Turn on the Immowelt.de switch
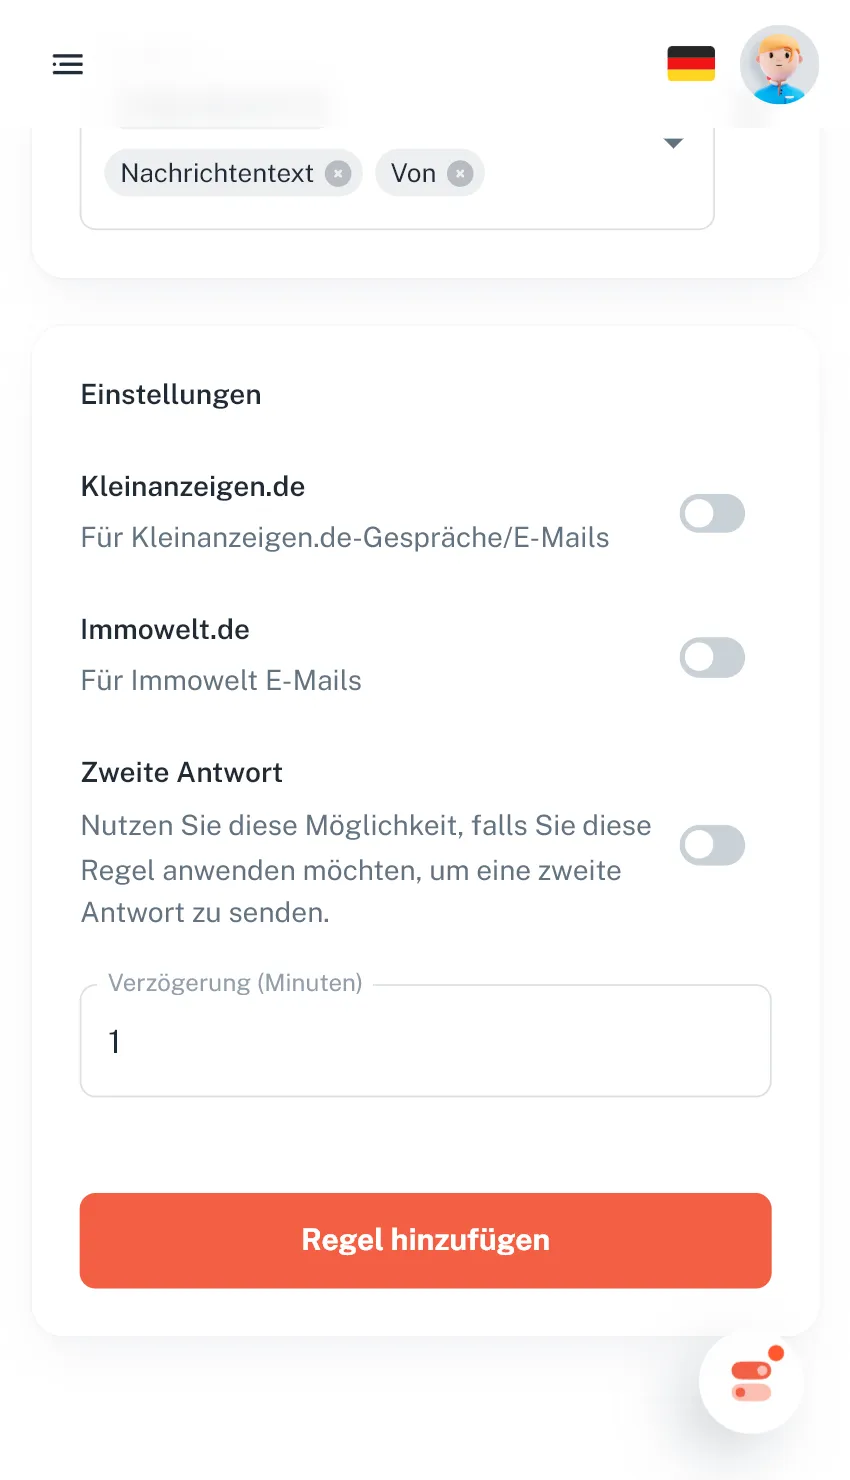850x1480 pixels. click(712, 658)
